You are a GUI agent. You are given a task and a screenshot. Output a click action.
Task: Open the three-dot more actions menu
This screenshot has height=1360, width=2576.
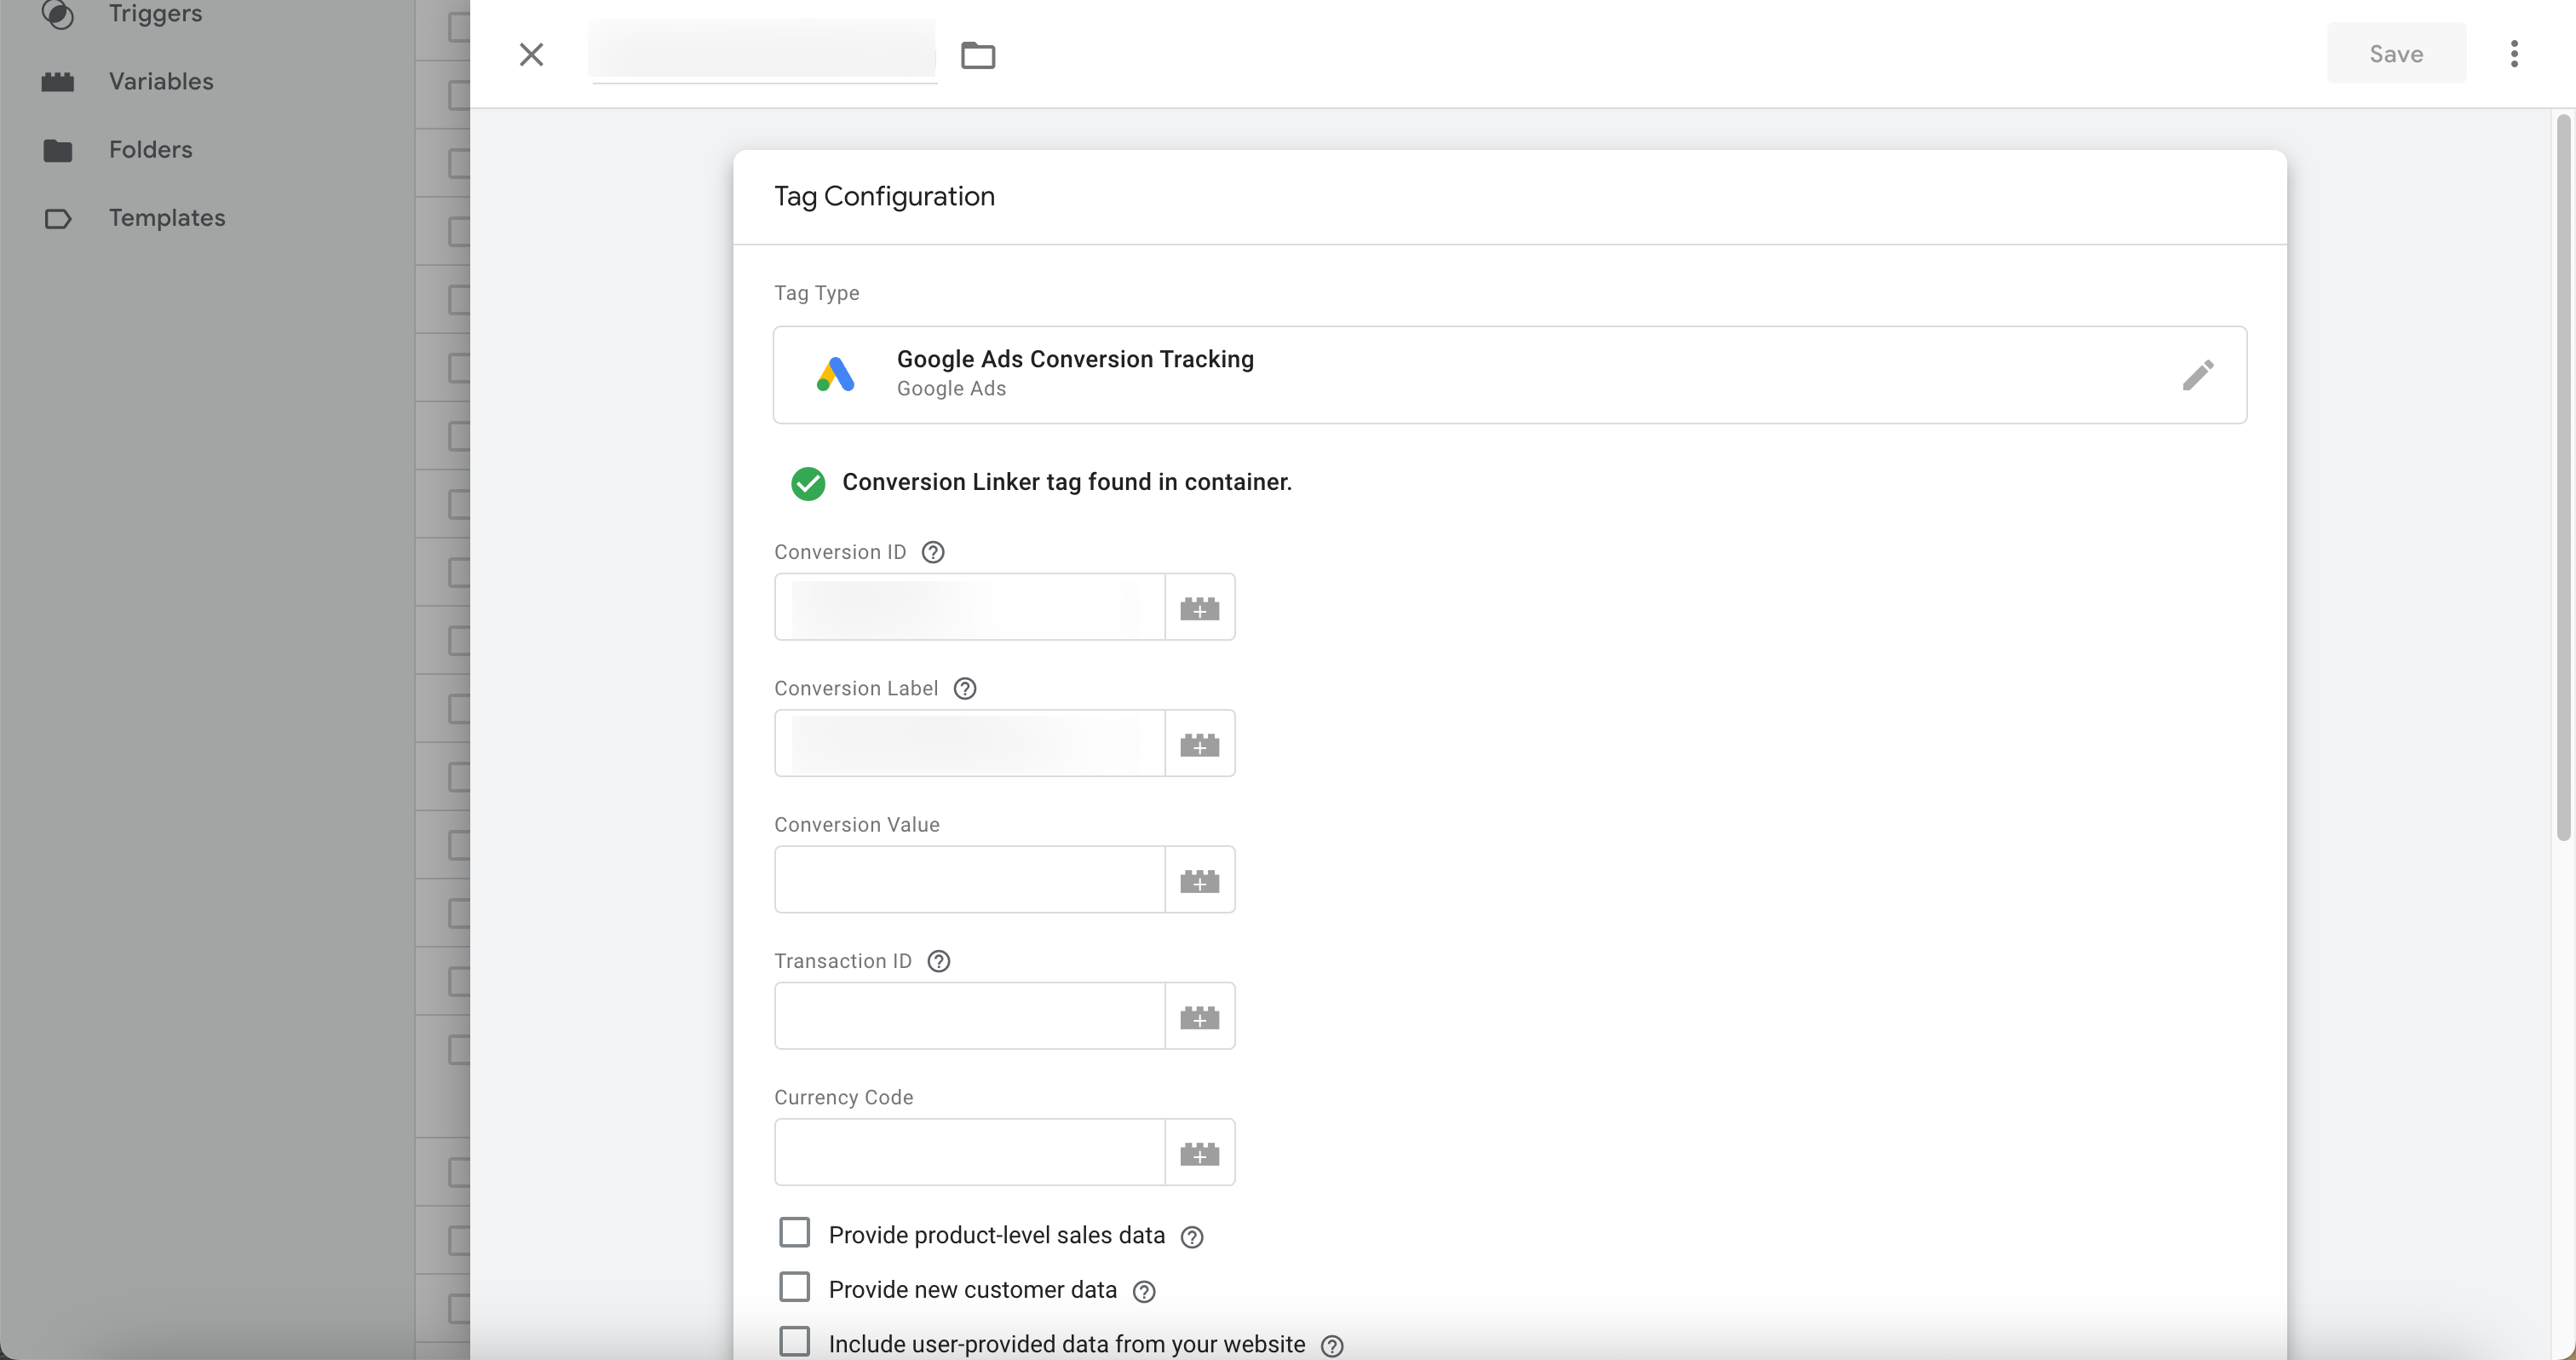(x=2513, y=54)
